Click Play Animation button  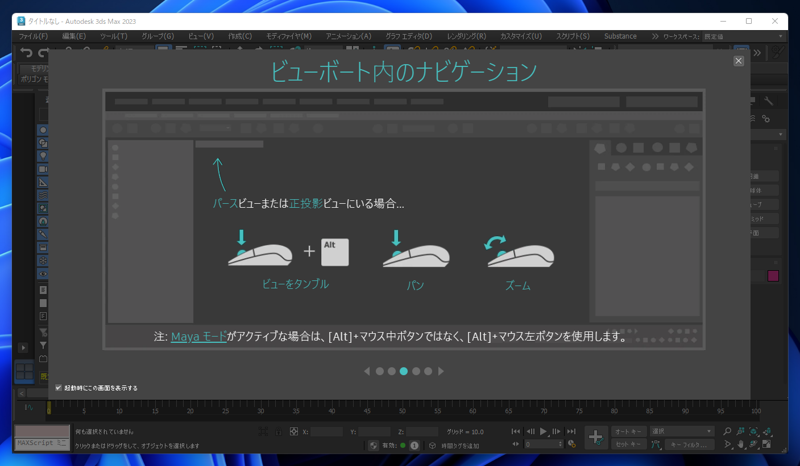(x=543, y=432)
